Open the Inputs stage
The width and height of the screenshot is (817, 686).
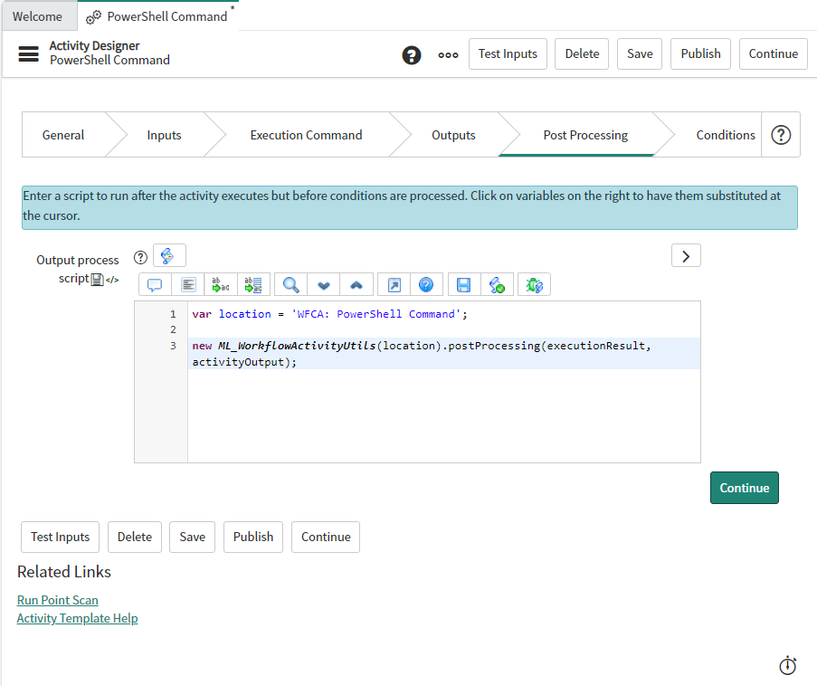coord(164,135)
